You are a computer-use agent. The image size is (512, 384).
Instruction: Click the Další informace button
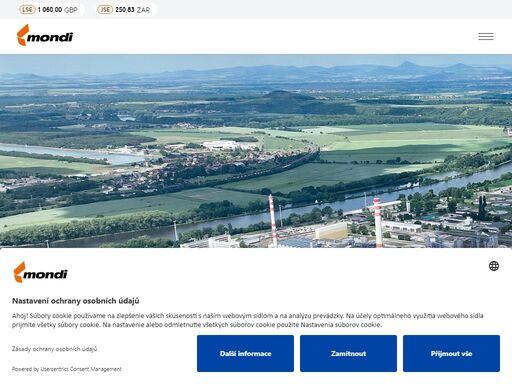tap(245, 353)
